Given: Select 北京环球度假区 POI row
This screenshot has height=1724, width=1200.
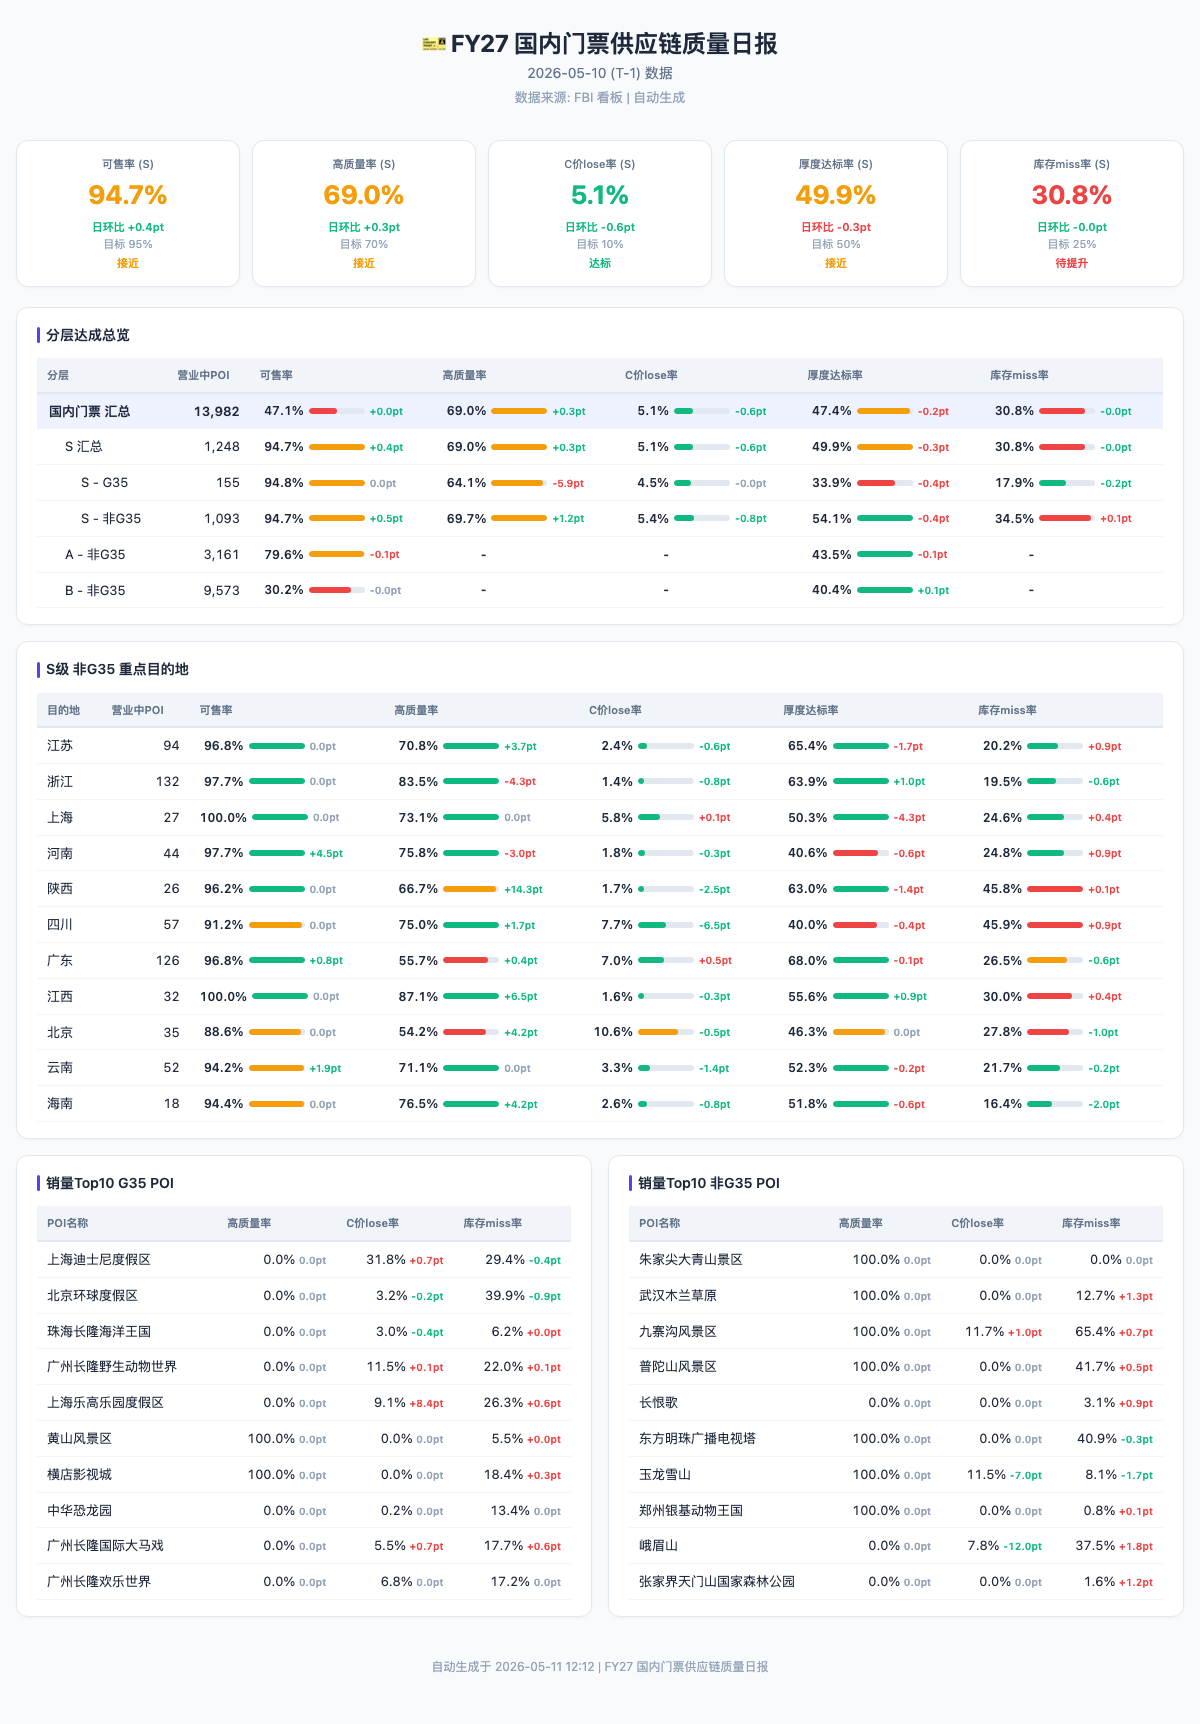Looking at the screenshot, I should [x=304, y=1296].
